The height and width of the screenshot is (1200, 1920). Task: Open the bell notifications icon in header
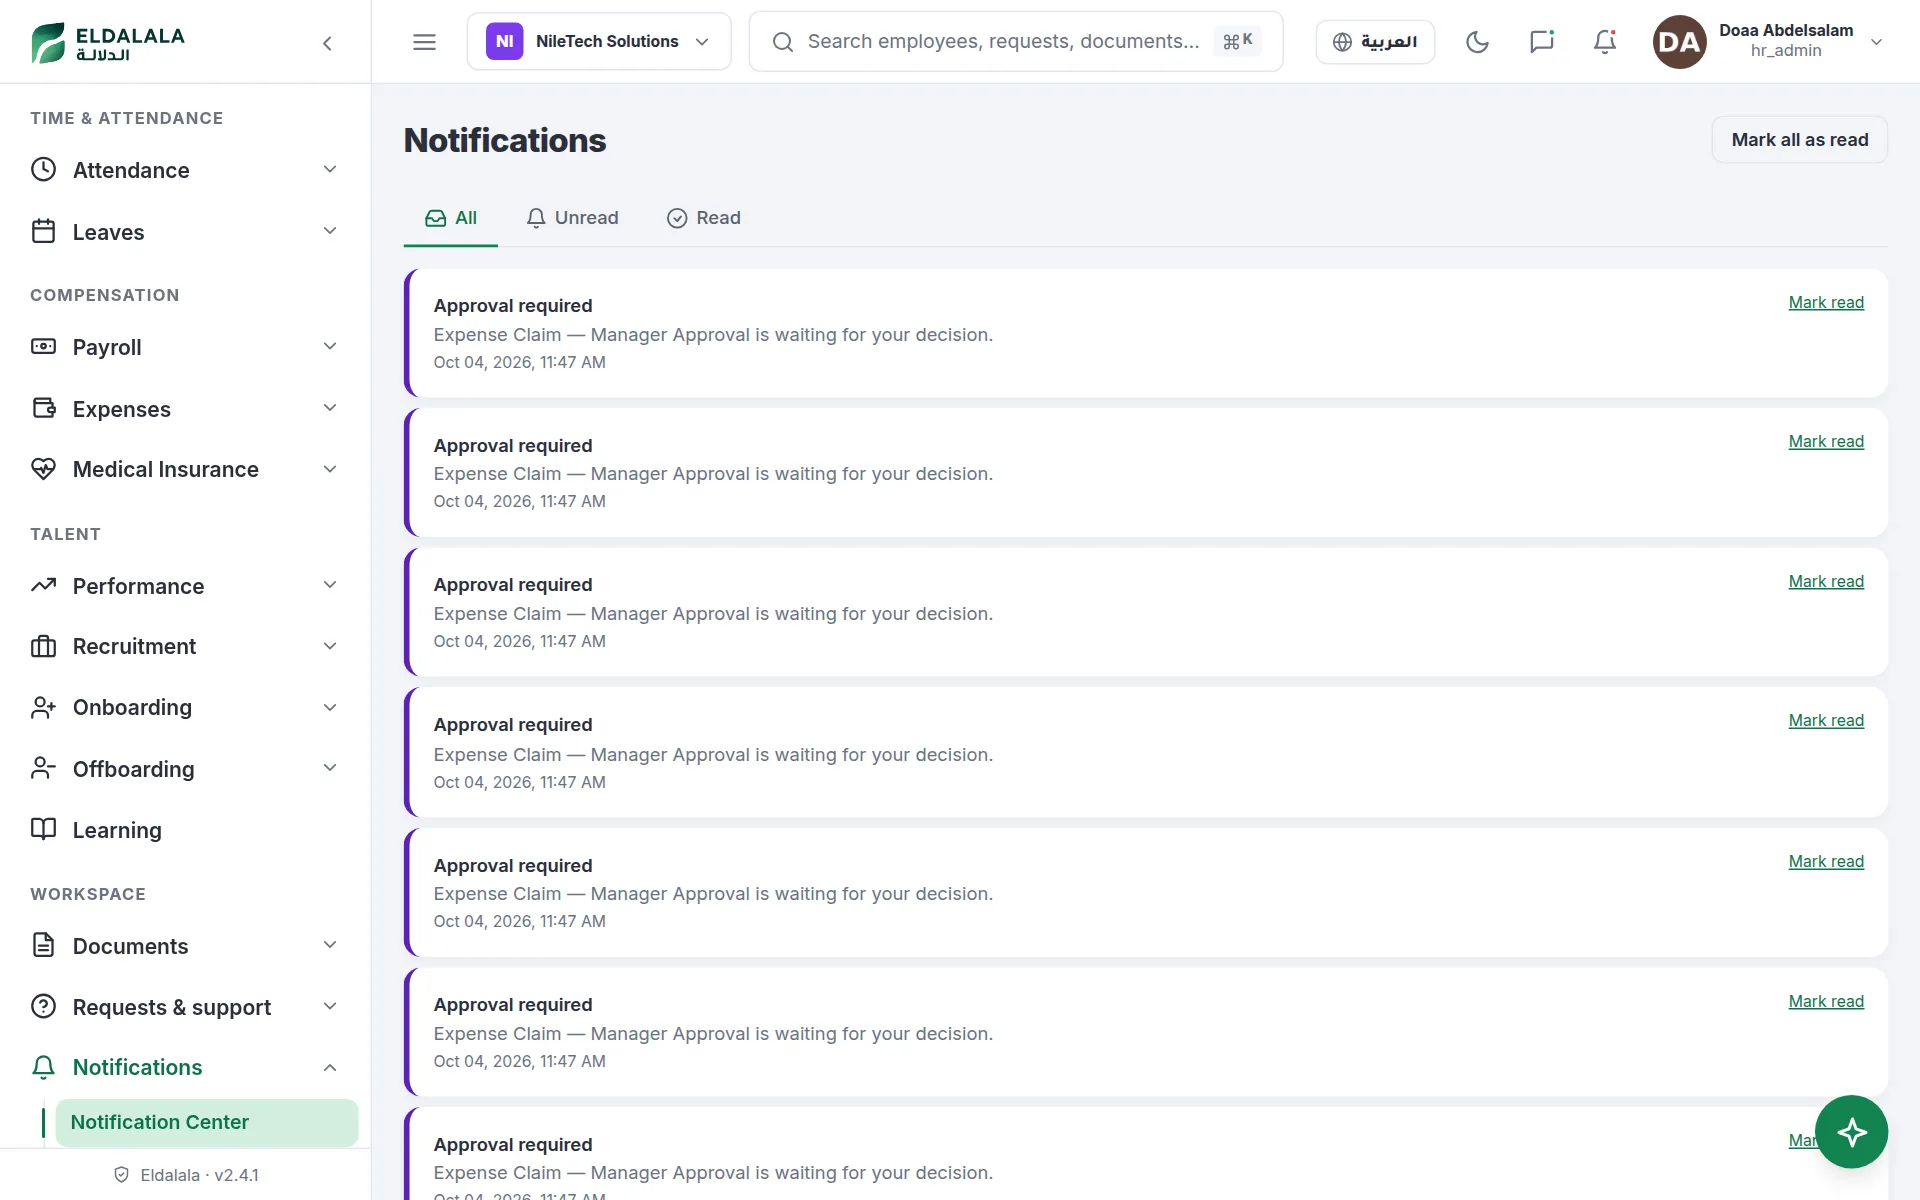(x=1605, y=42)
